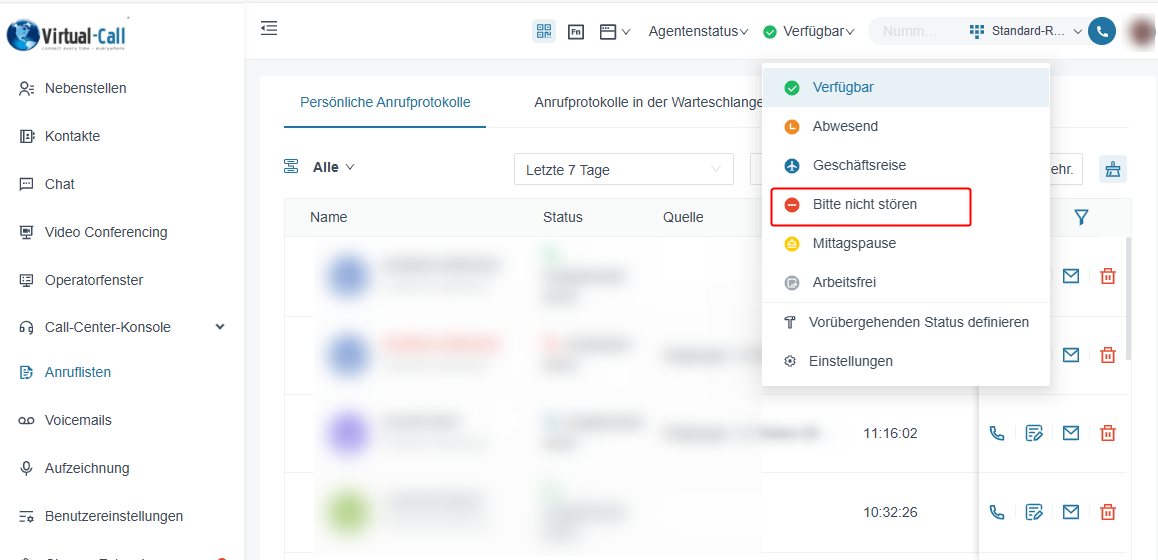Open the window layout icon in top bar
The height and width of the screenshot is (560, 1158).
coord(608,32)
